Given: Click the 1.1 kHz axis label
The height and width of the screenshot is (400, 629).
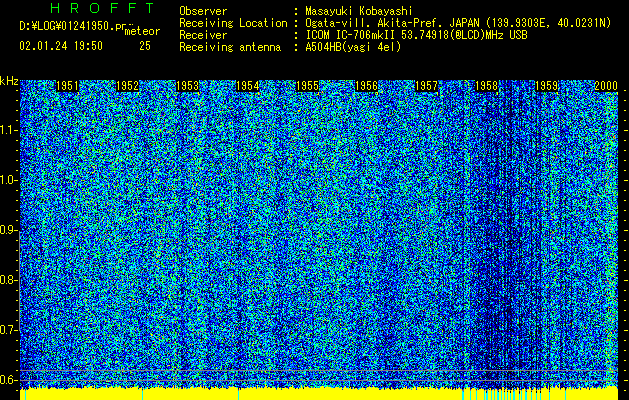Looking at the screenshot, I should (x=9, y=130).
